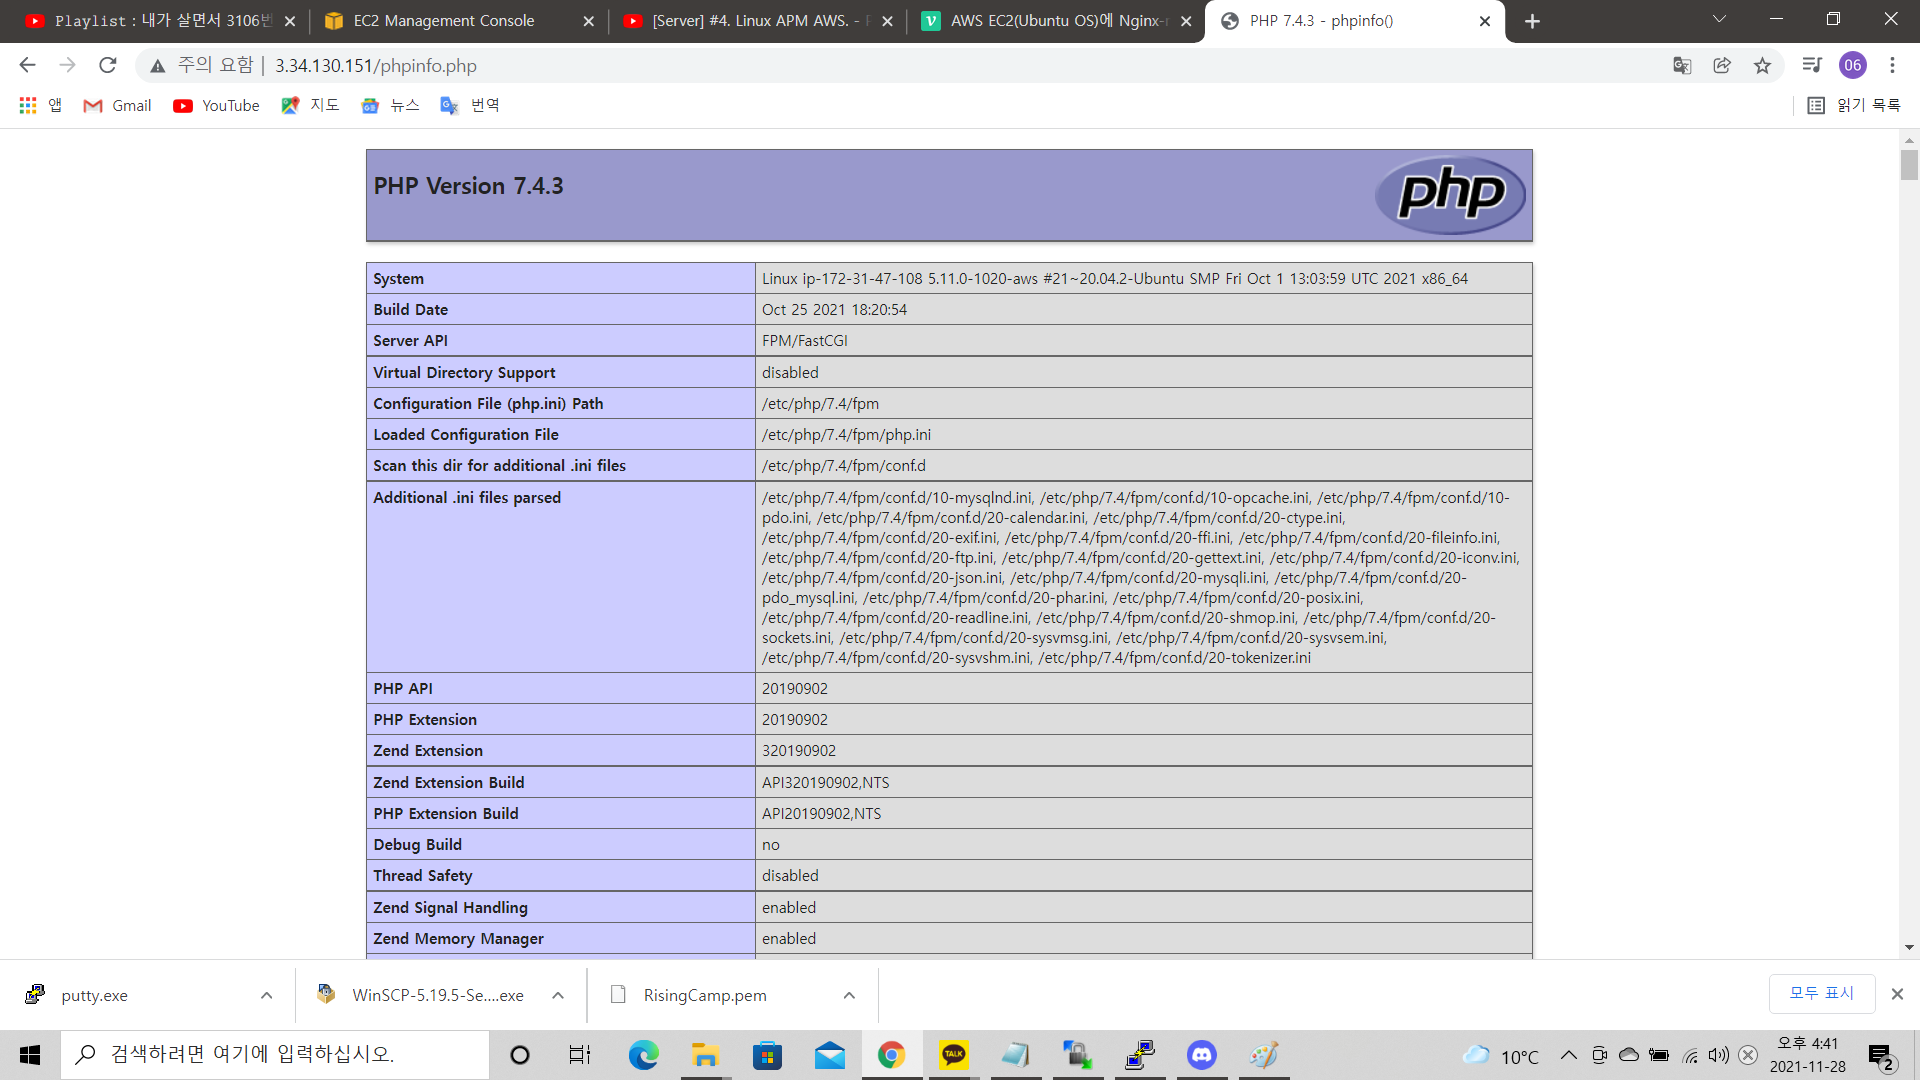Viewport: 1920px width, 1080px height.
Task: Switch to EC2 Management Console tab
Action: pyautogui.click(x=444, y=20)
